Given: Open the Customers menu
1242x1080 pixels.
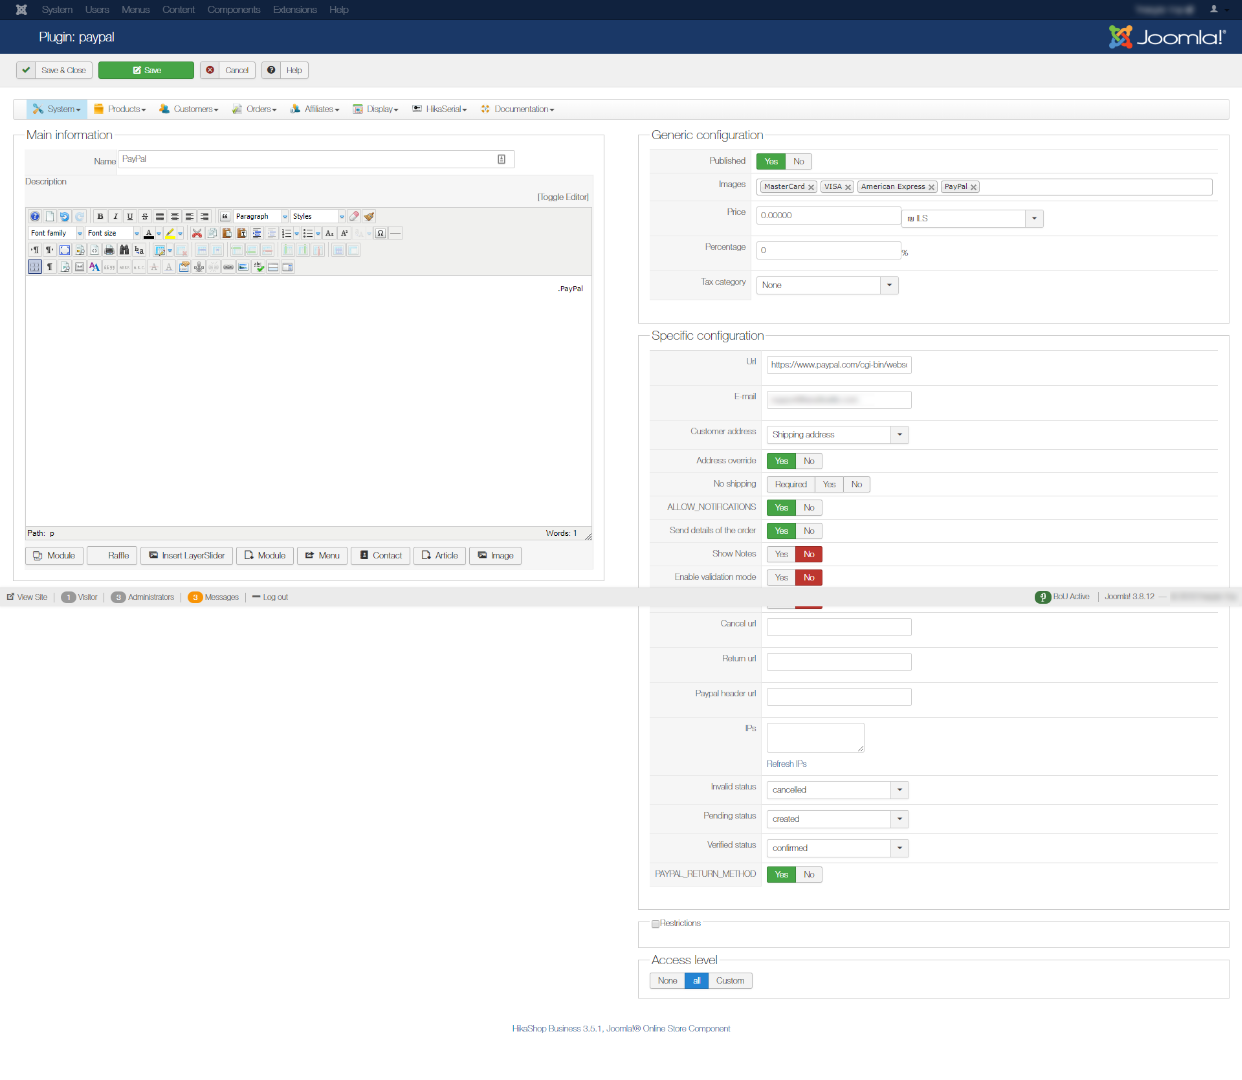Looking at the screenshot, I should click(189, 109).
